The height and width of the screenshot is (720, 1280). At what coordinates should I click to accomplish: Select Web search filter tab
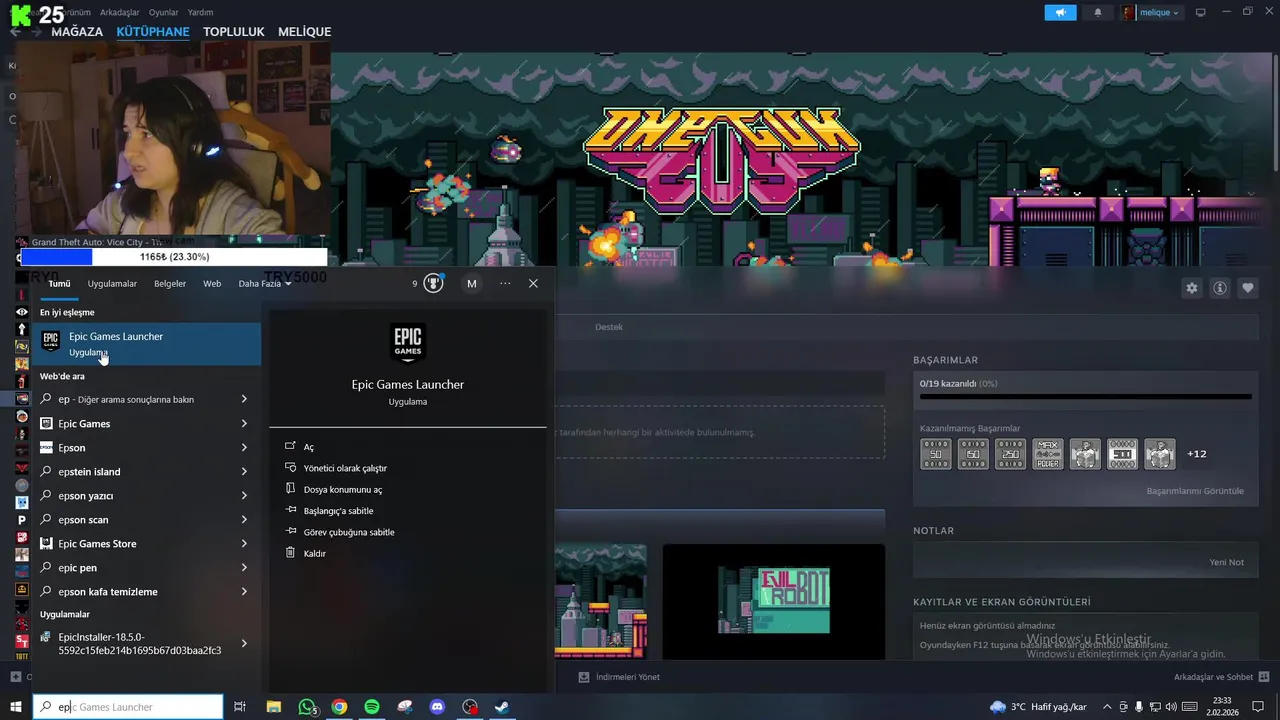tap(212, 283)
